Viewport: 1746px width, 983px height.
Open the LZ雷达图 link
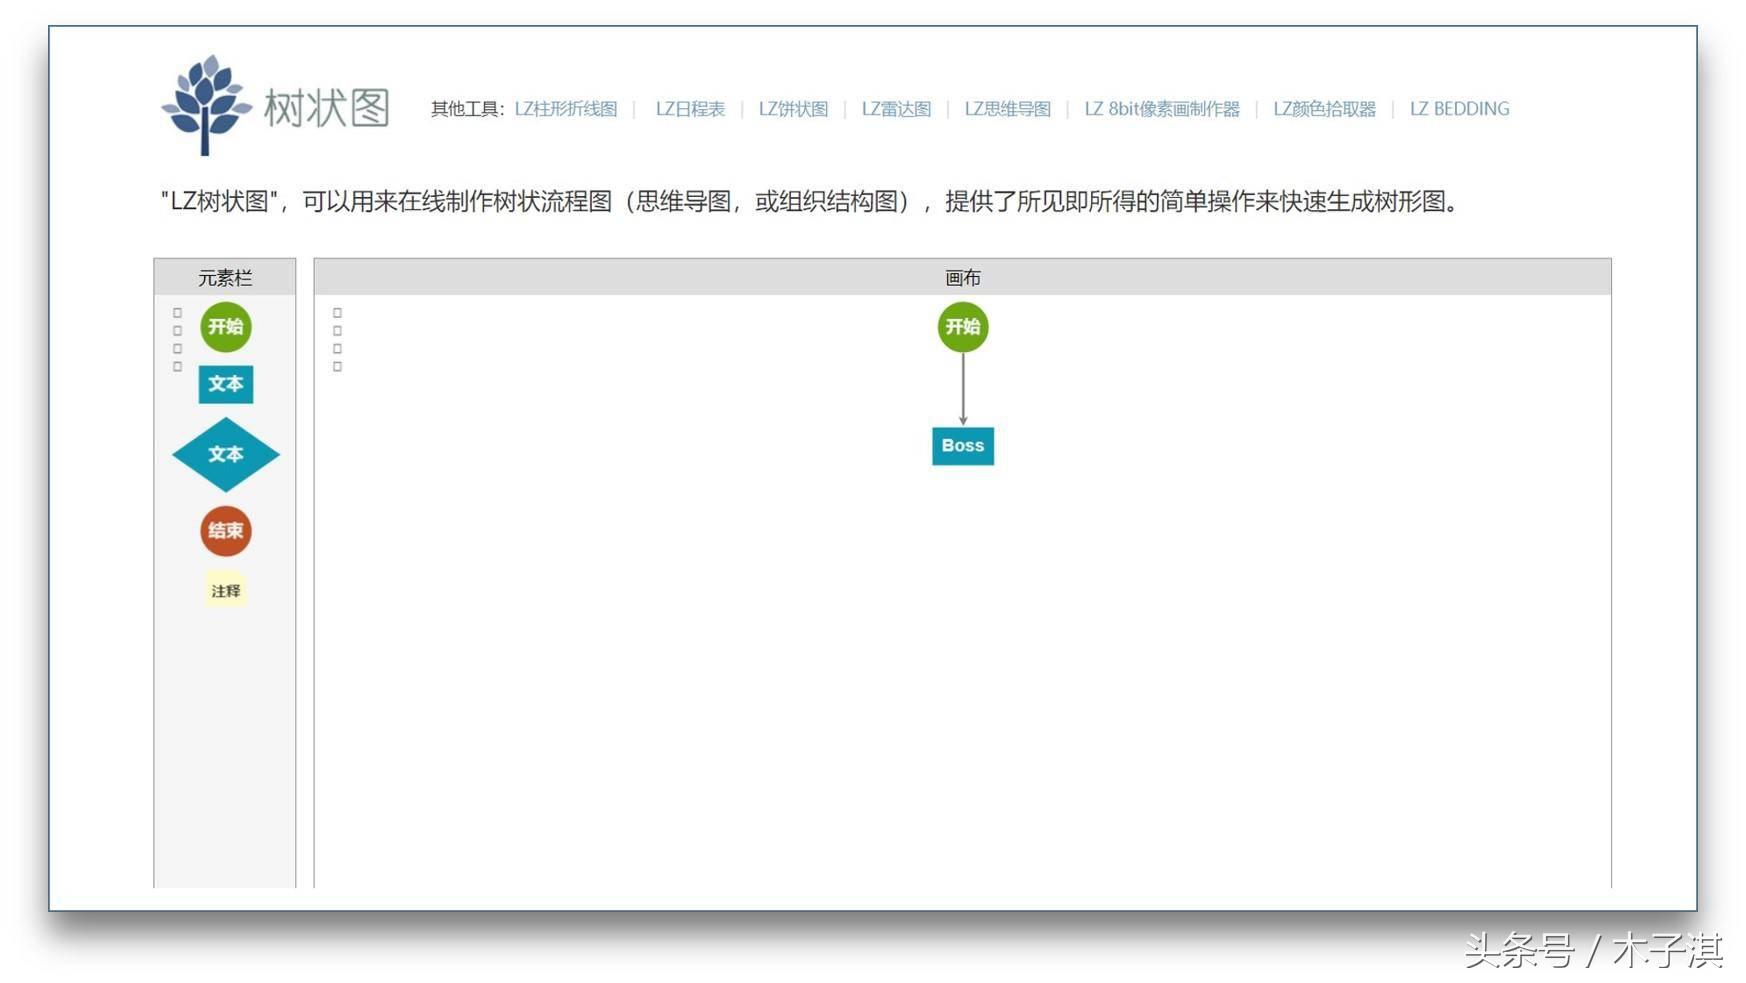click(896, 109)
